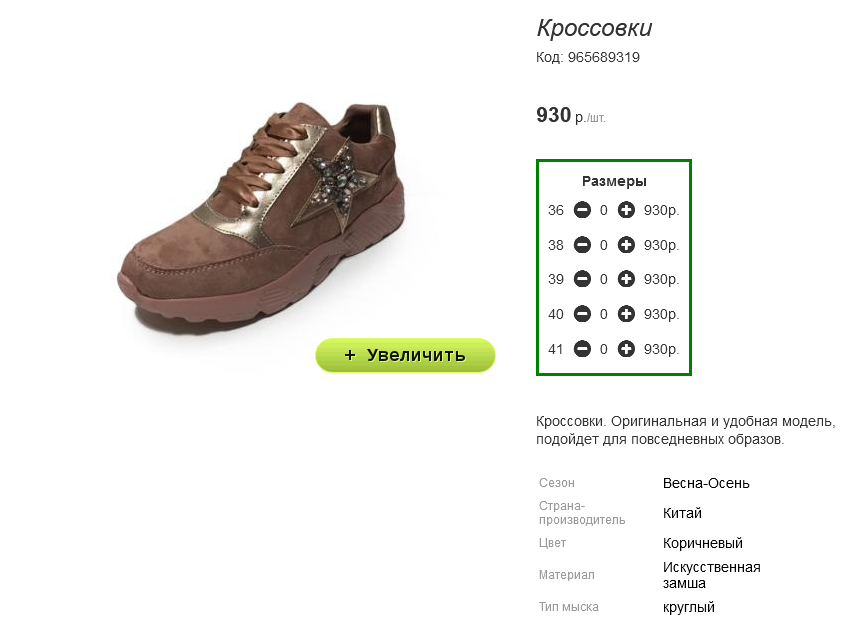854x630 pixels.
Task: Add one pair of size 38
Action: 626,245
